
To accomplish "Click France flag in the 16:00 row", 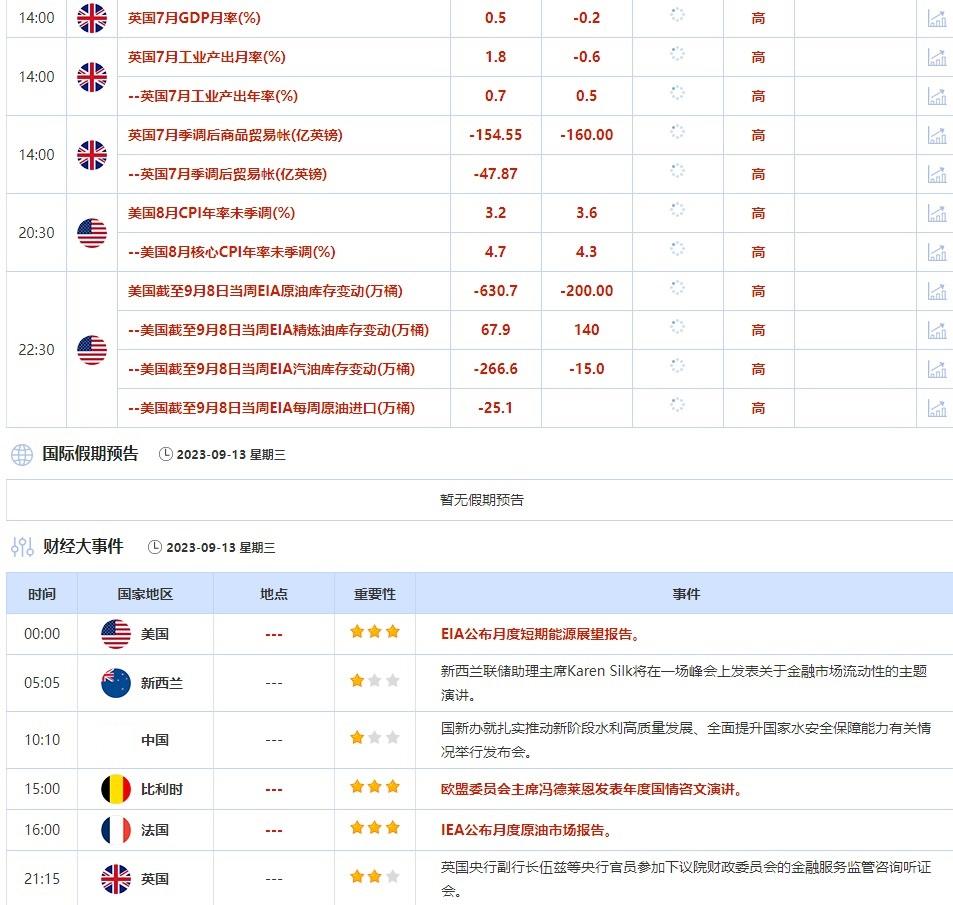I will (x=114, y=830).
